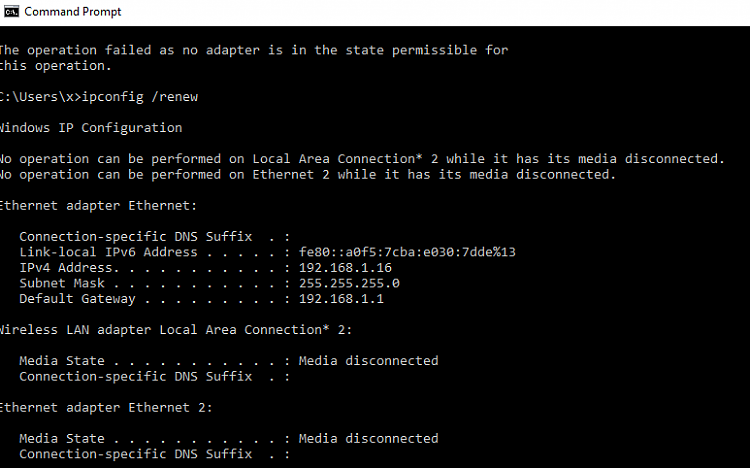750x468 pixels.
Task: Click the empty white title bar area
Action: (x=430, y=12)
